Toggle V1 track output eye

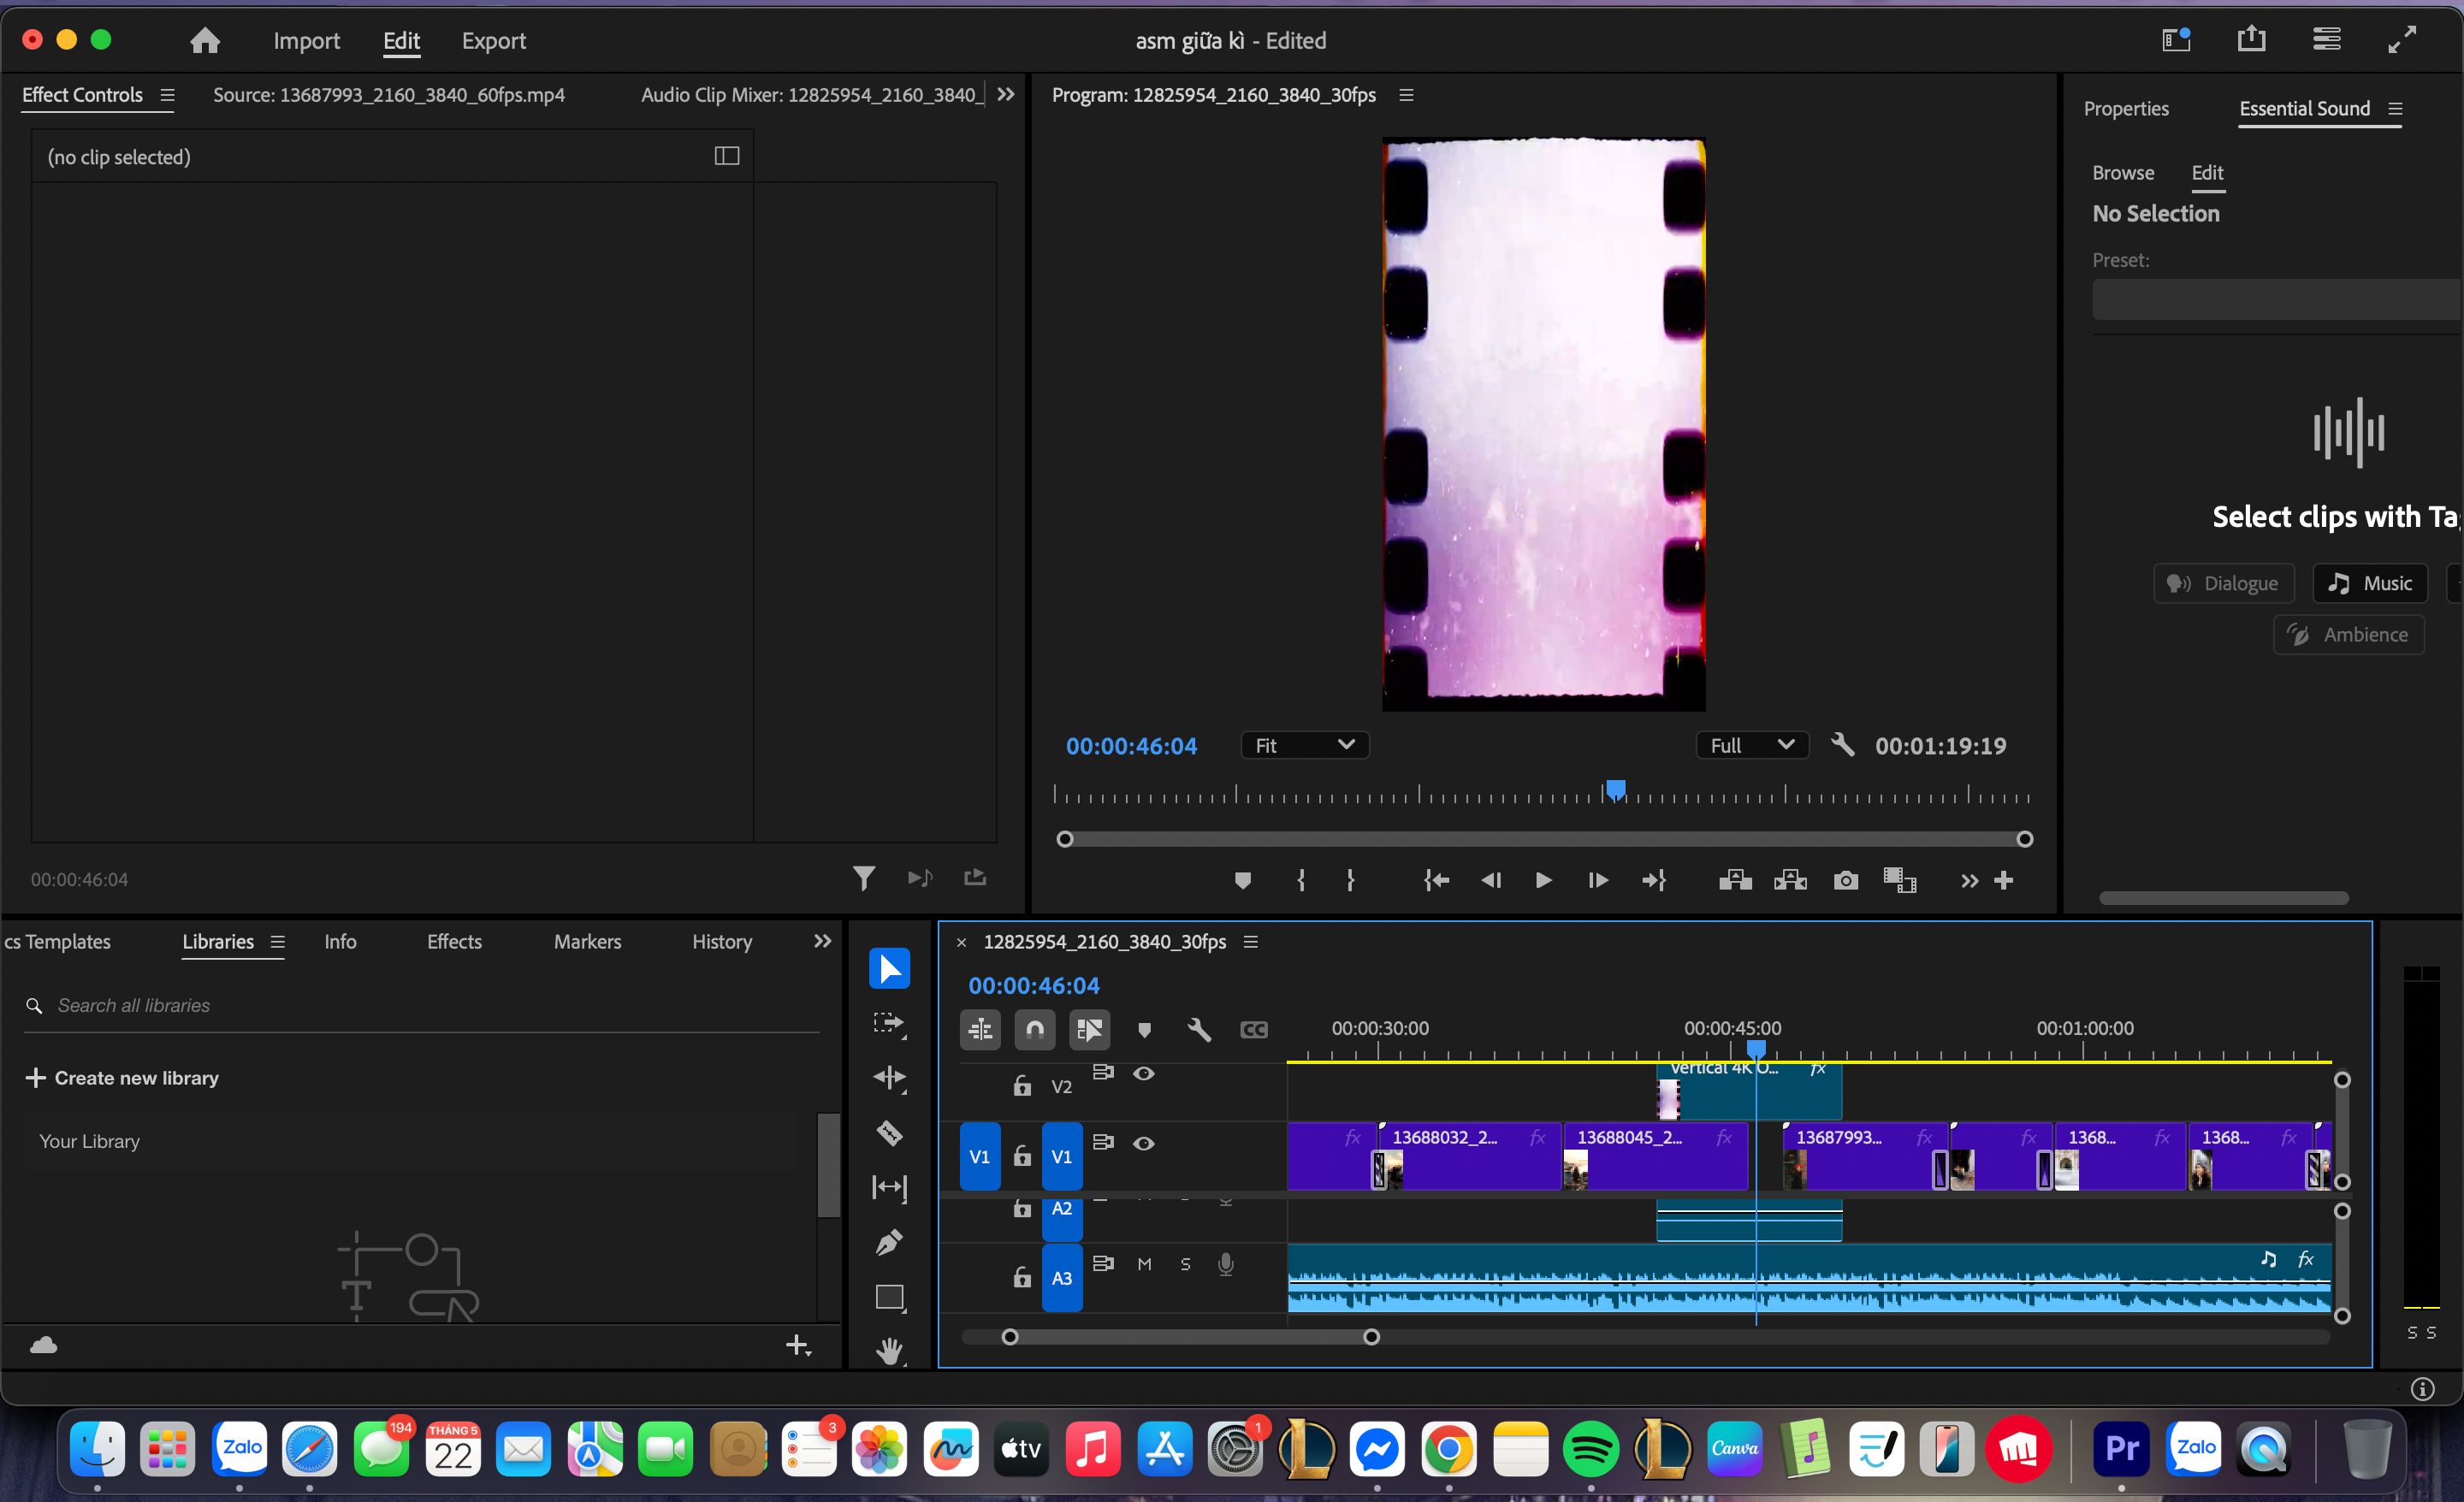(x=1144, y=1143)
